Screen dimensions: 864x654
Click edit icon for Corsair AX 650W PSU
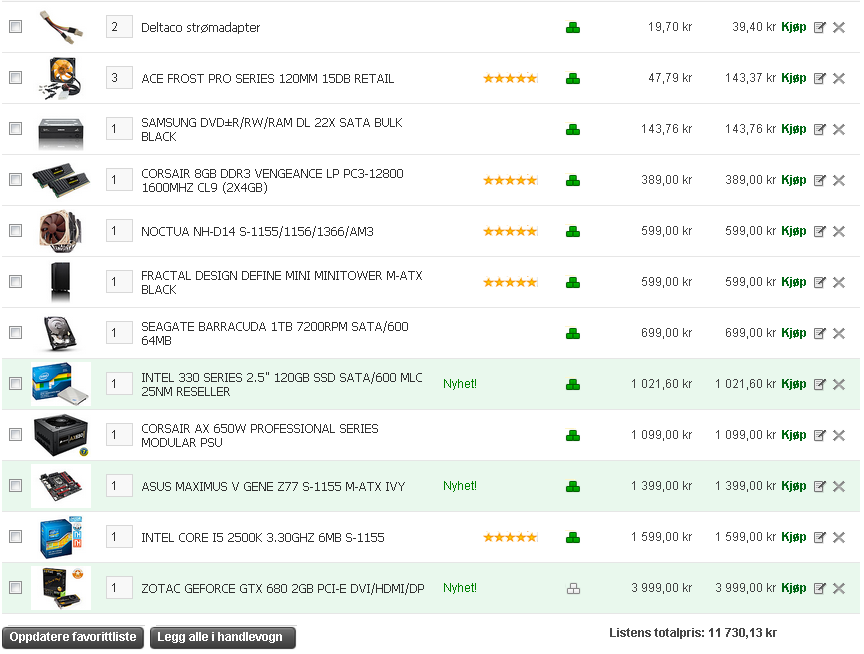point(819,435)
